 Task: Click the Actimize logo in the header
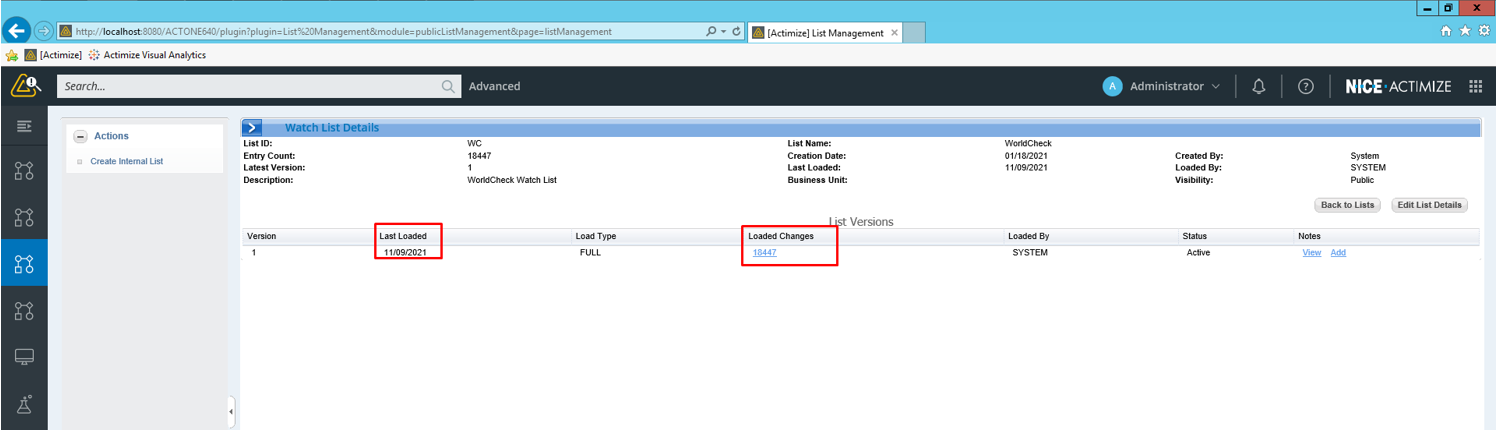(x=24, y=86)
